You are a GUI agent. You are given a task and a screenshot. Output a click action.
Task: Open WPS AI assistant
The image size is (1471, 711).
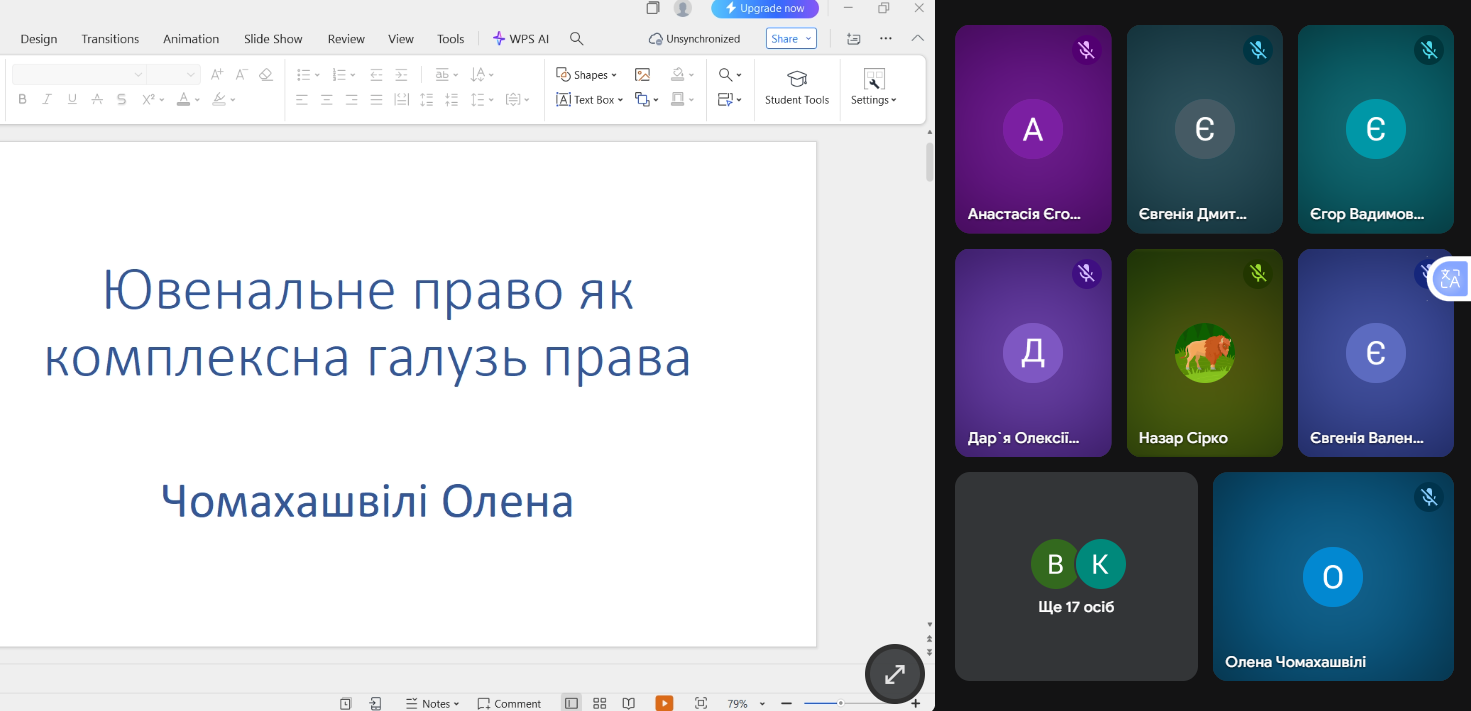click(x=521, y=39)
